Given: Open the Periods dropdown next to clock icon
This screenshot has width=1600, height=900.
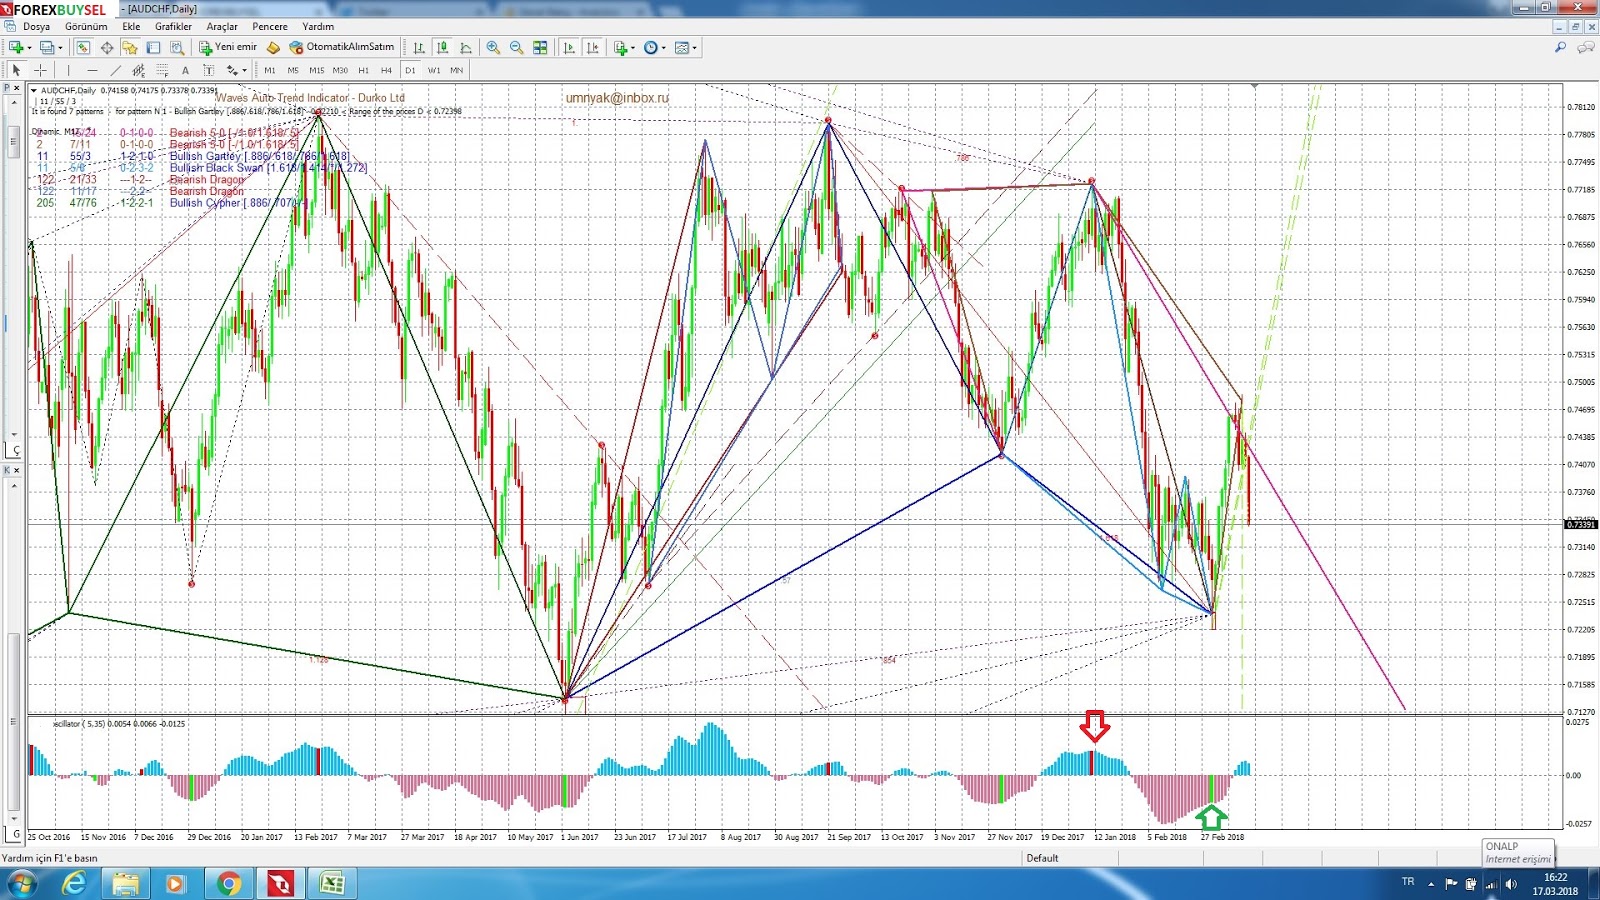Looking at the screenshot, I should [663, 47].
